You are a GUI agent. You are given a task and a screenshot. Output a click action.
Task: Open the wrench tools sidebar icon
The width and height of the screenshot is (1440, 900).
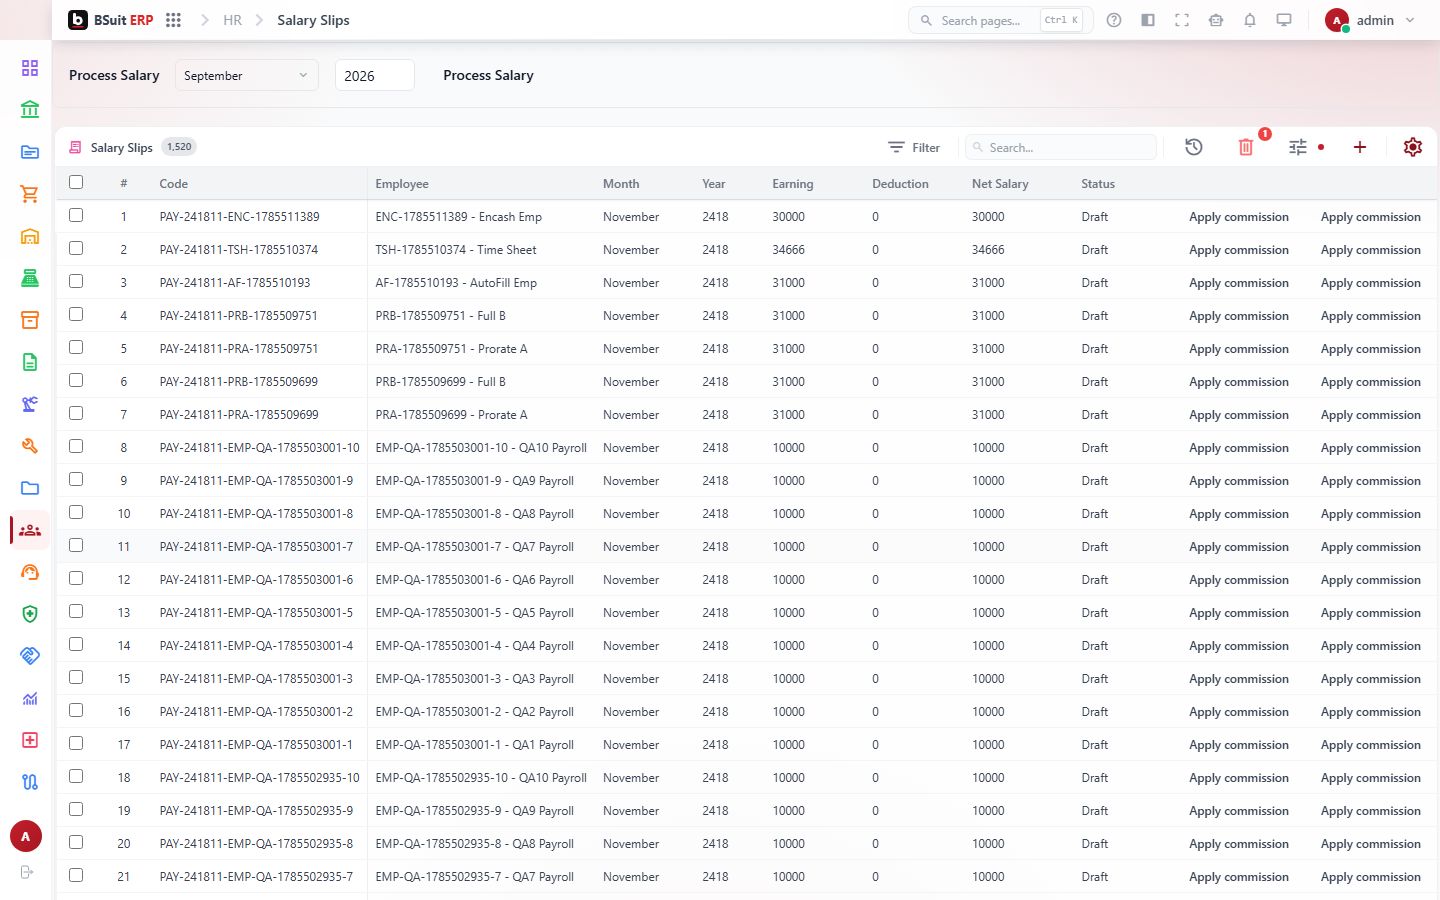pos(30,446)
